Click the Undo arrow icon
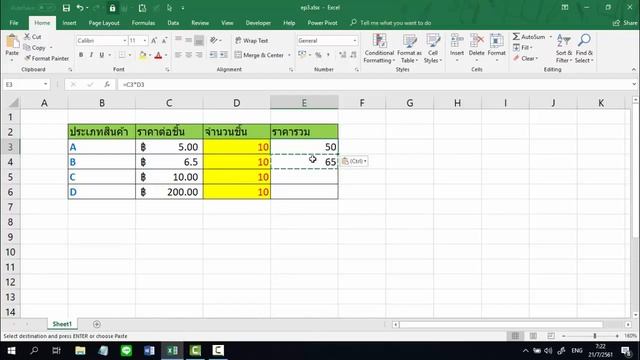 [80, 8]
